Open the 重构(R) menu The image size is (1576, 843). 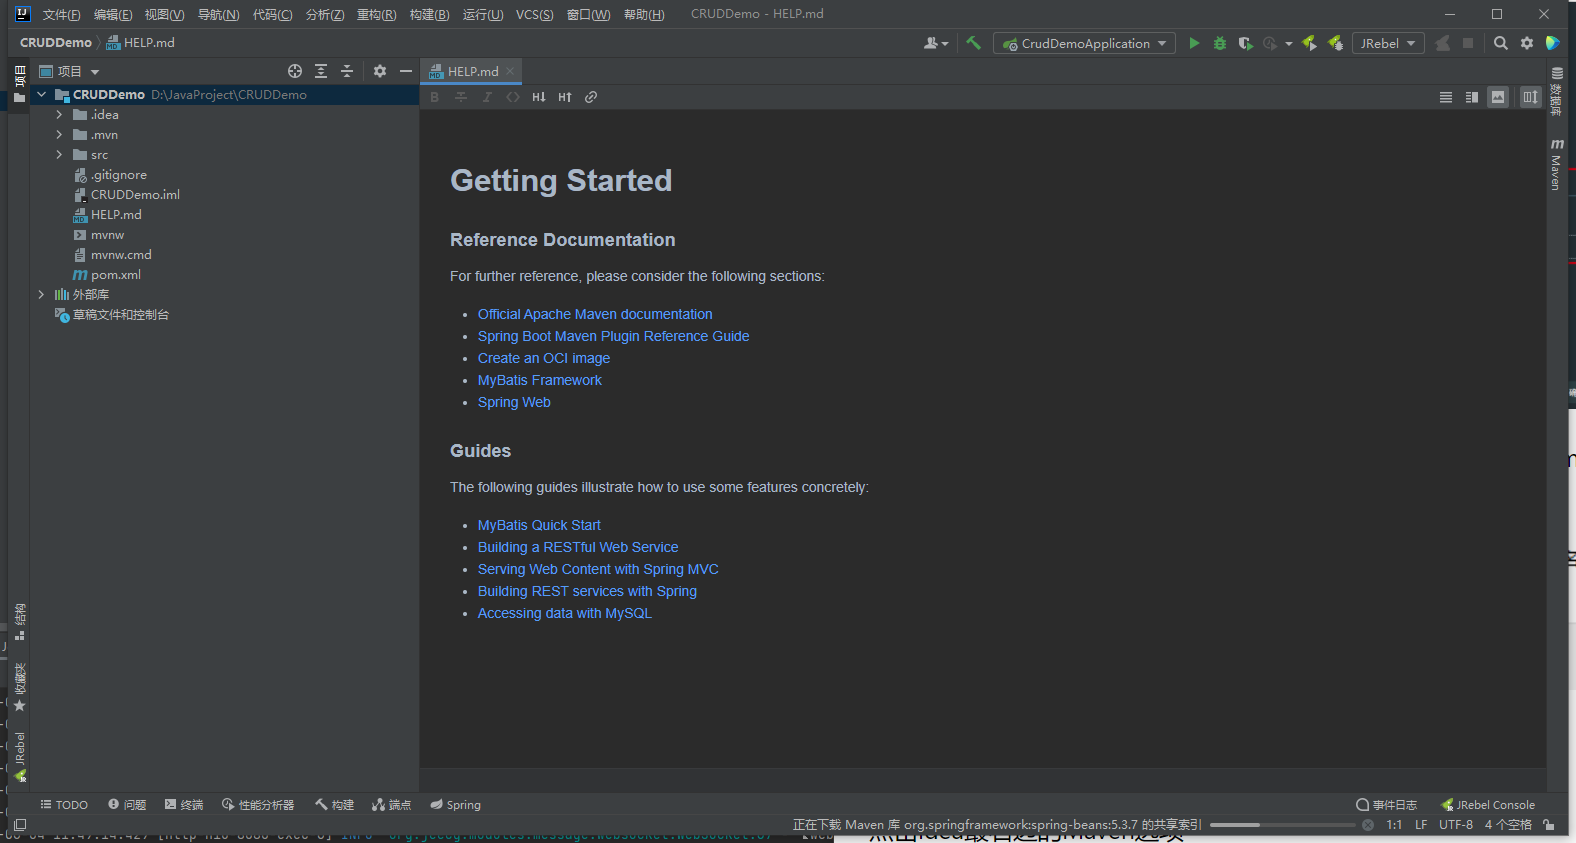pos(376,14)
